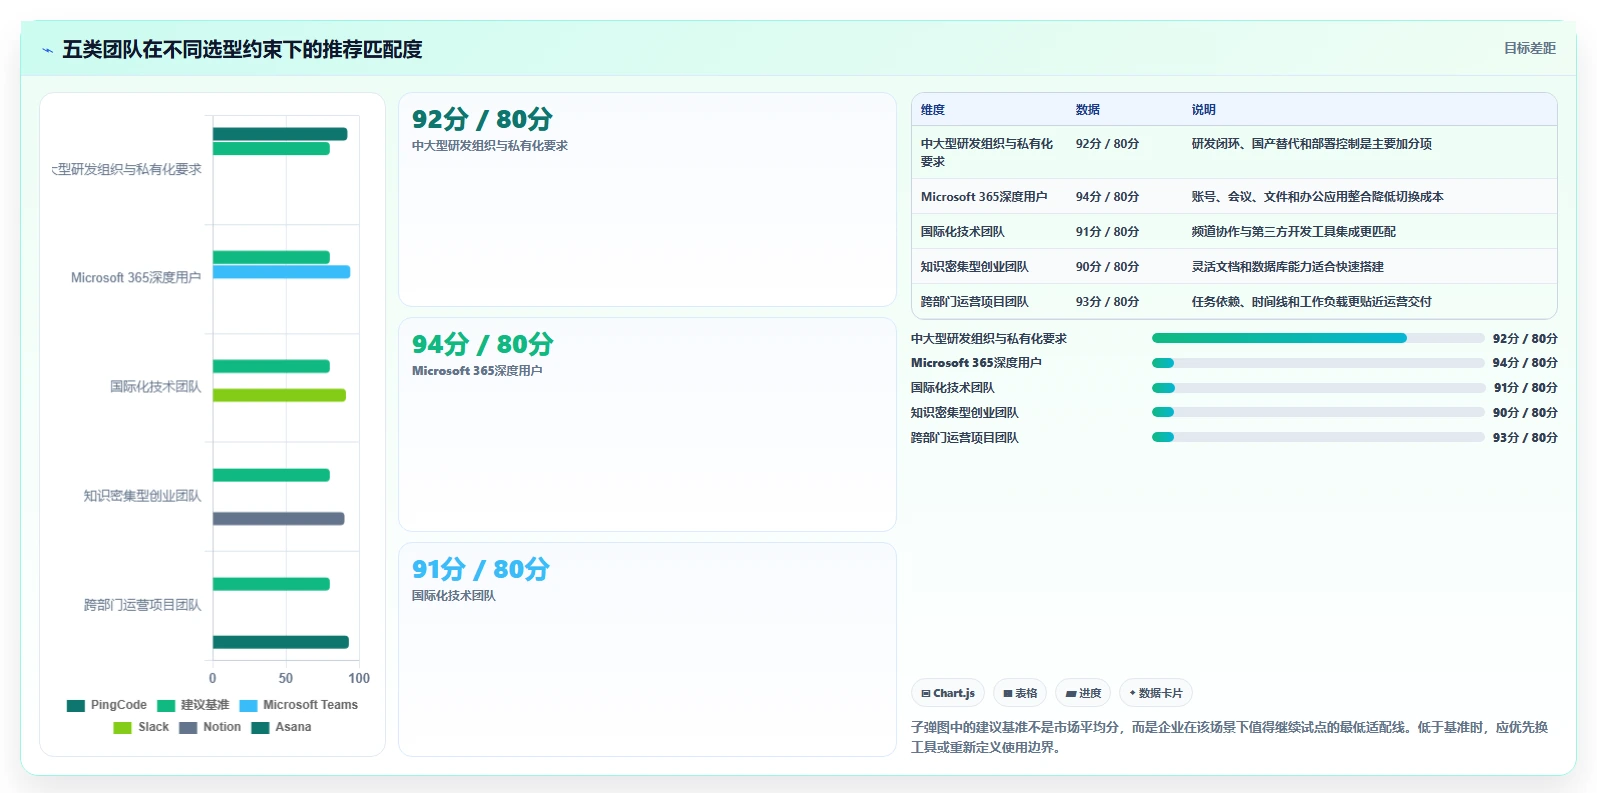Image resolution: width=1597 pixels, height=793 pixels.
Task: Click x-axis tick label 100
Action: [x=359, y=678]
